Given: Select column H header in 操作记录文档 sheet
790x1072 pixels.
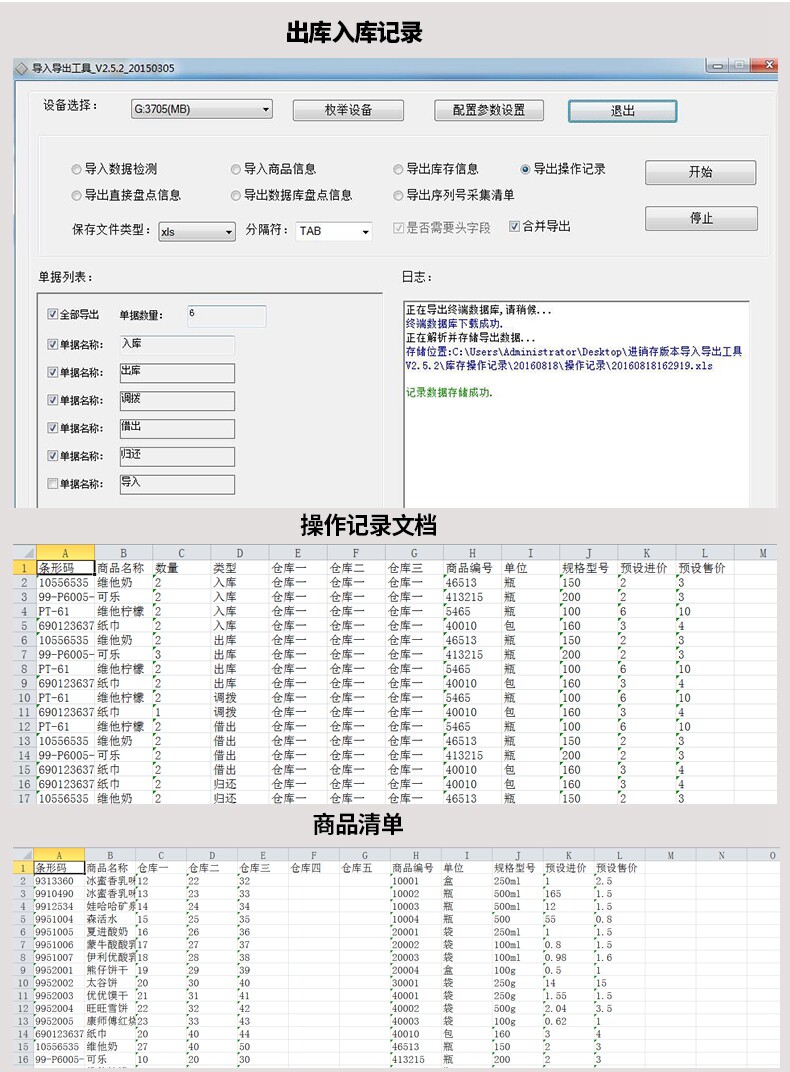Looking at the screenshot, I should pyautogui.click(x=472, y=553).
